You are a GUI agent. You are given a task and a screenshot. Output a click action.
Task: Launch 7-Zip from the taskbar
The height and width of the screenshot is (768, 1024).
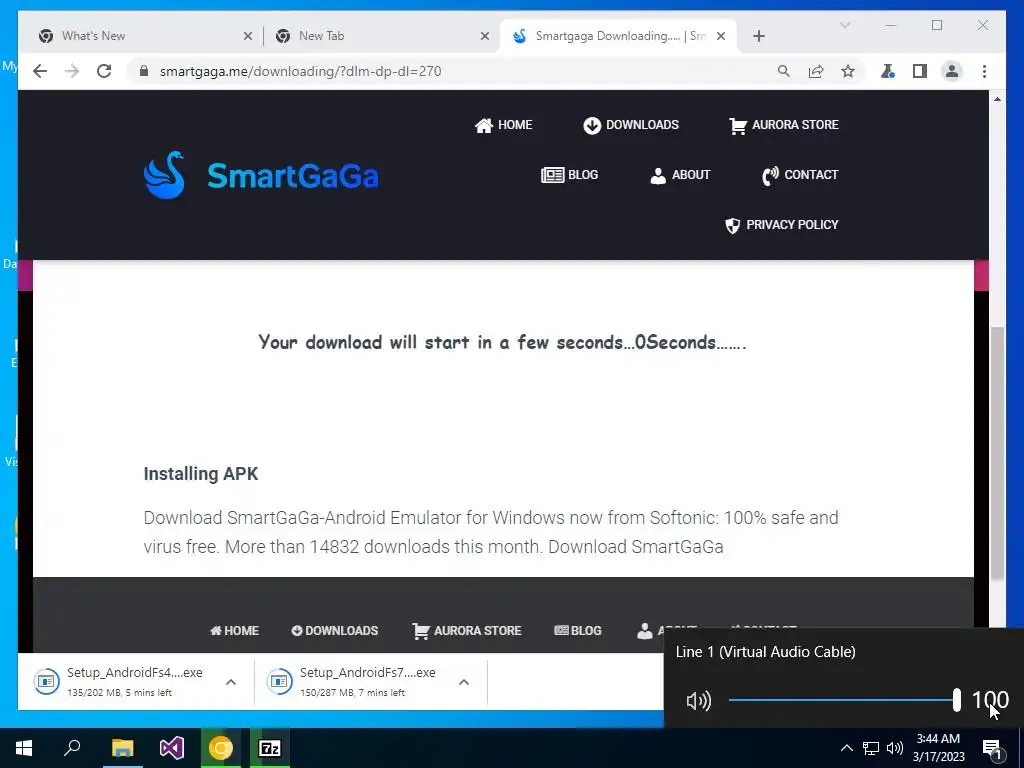[270, 748]
